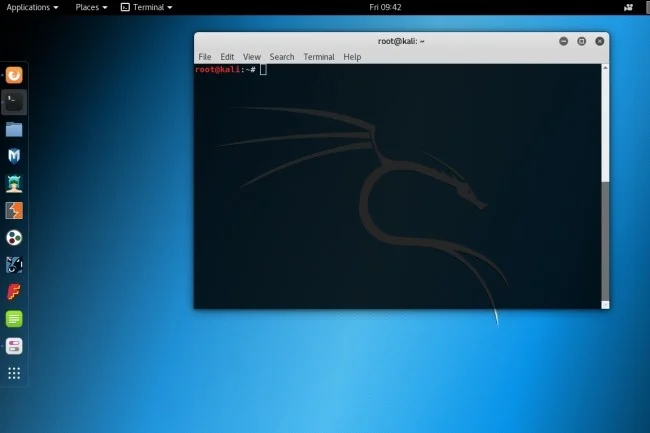Open the Terminal app menu in top bar
The height and width of the screenshot is (433, 650).
click(146, 7)
